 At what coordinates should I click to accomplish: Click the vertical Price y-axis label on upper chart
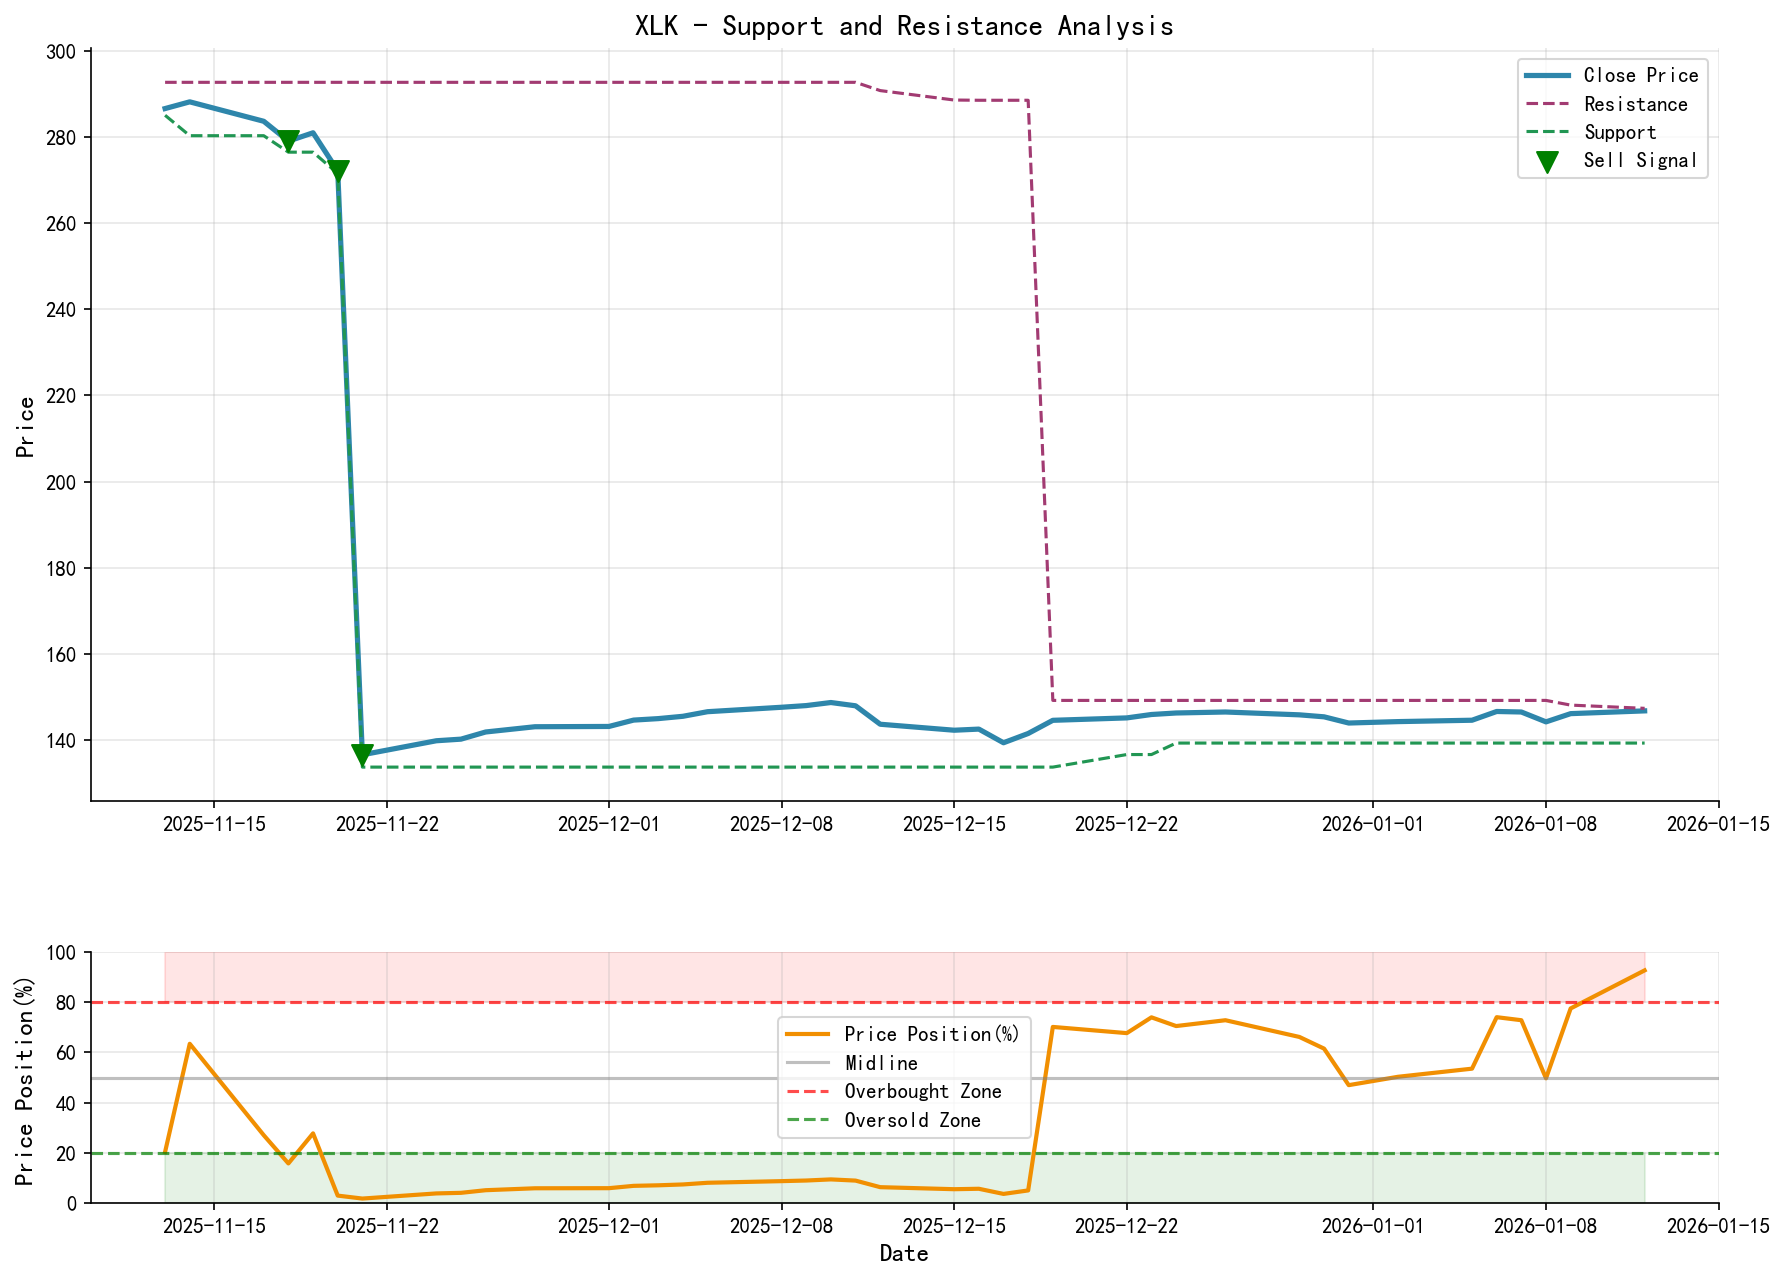click(x=27, y=427)
